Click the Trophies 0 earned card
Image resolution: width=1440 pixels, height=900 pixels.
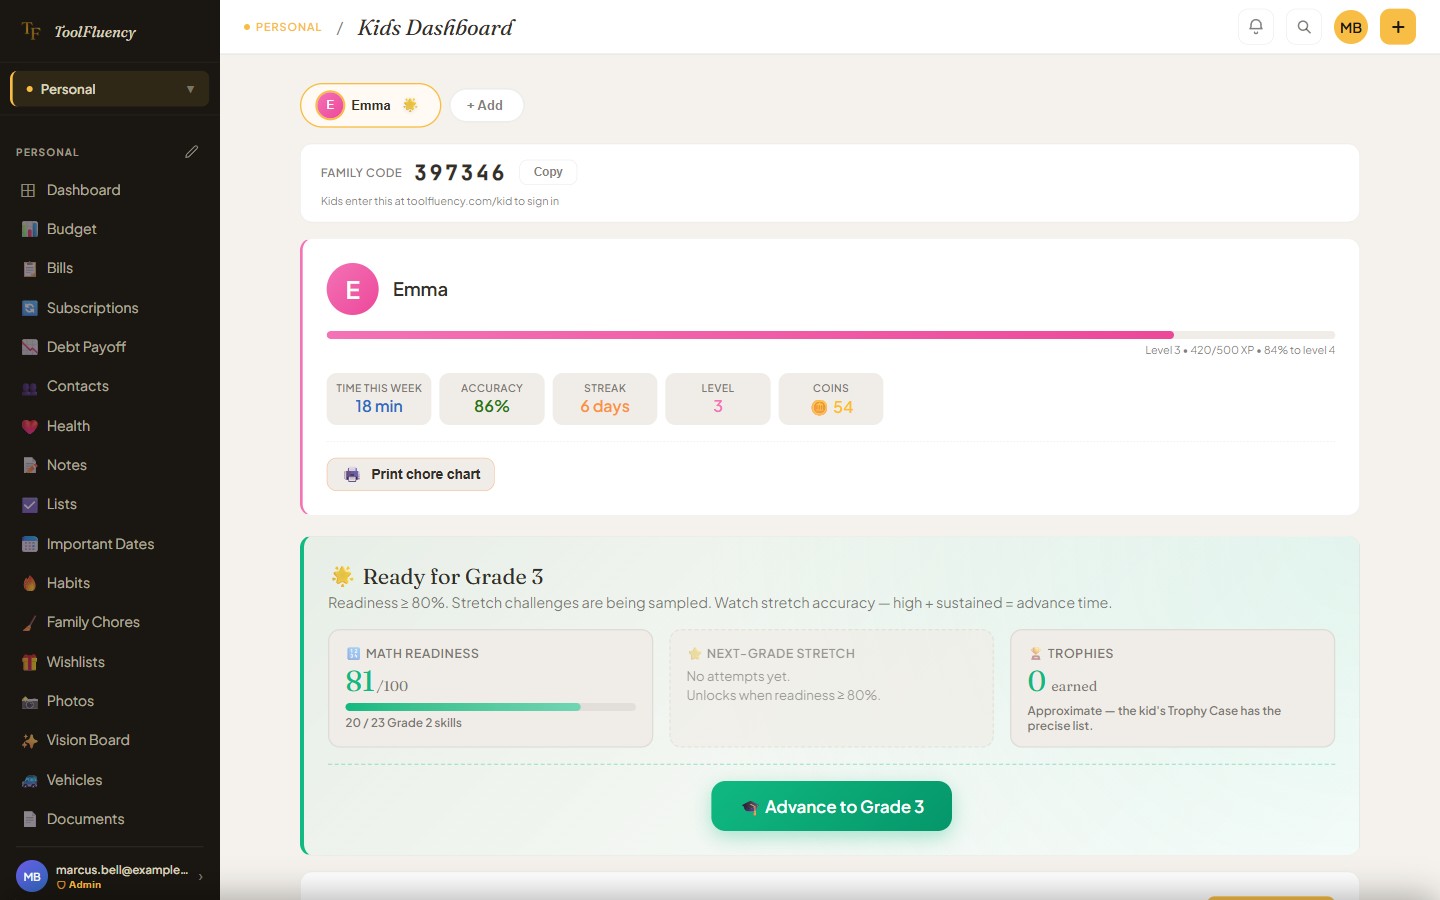point(1172,688)
